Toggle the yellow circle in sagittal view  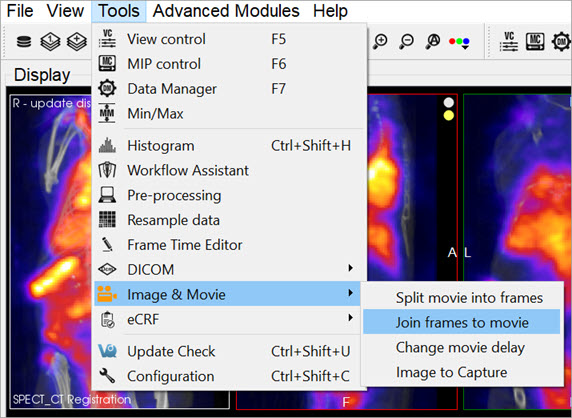click(x=449, y=116)
